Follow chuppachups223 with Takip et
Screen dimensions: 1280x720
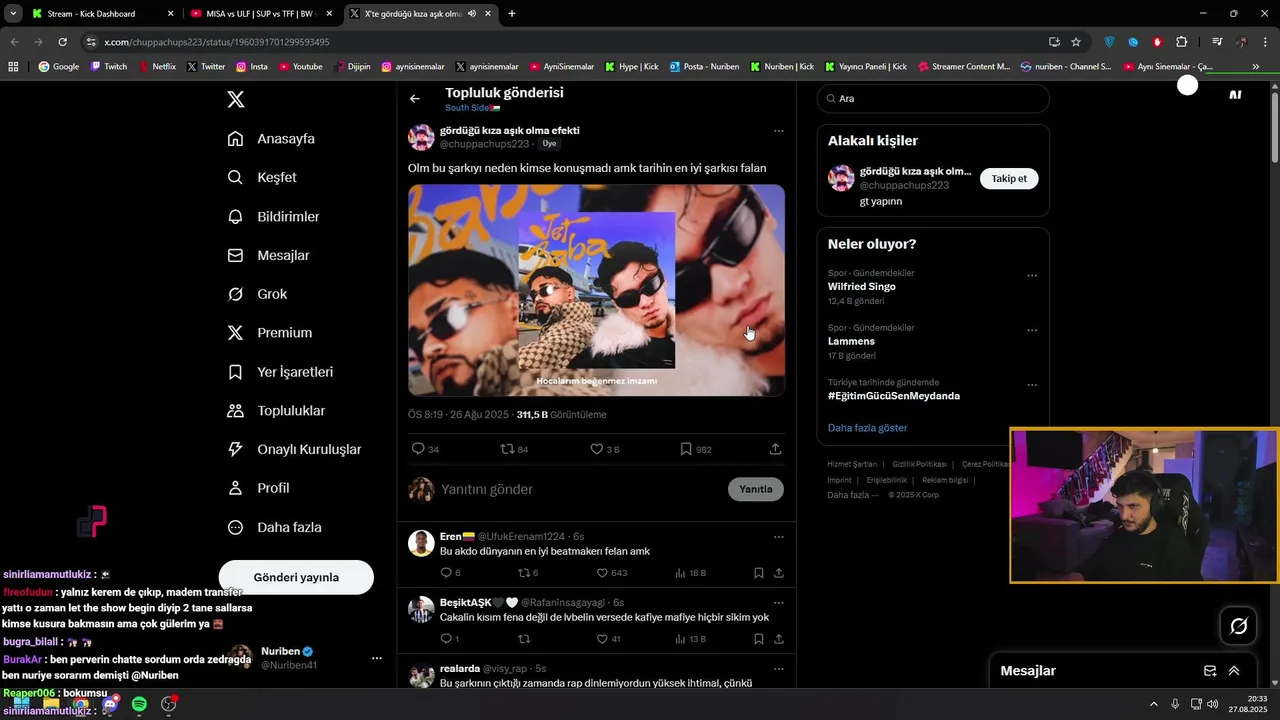[x=1009, y=178]
